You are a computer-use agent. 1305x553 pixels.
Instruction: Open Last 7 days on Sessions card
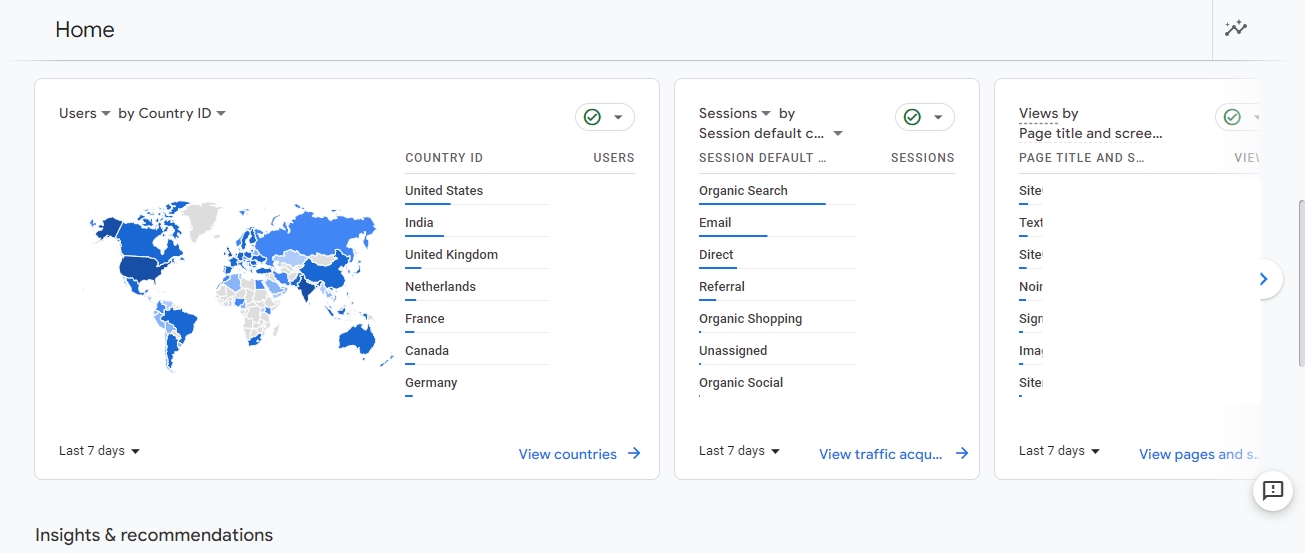tap(739, 451)
